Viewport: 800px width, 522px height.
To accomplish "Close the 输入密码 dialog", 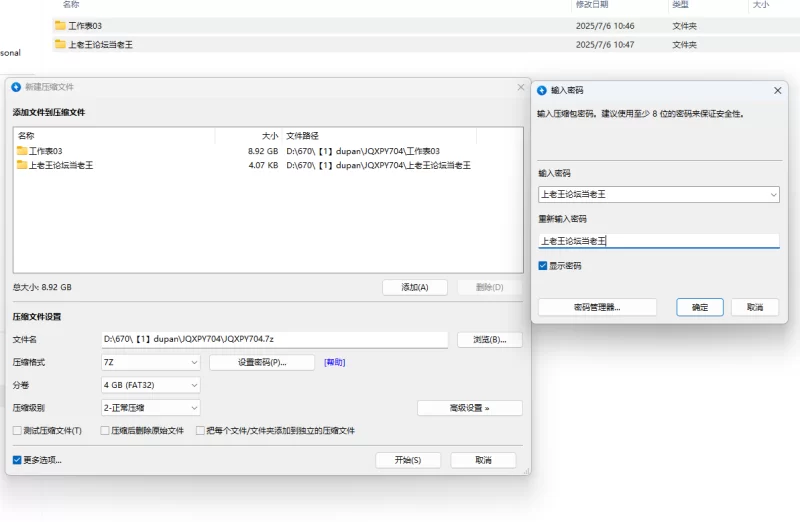I will click(x=778, y=90).
